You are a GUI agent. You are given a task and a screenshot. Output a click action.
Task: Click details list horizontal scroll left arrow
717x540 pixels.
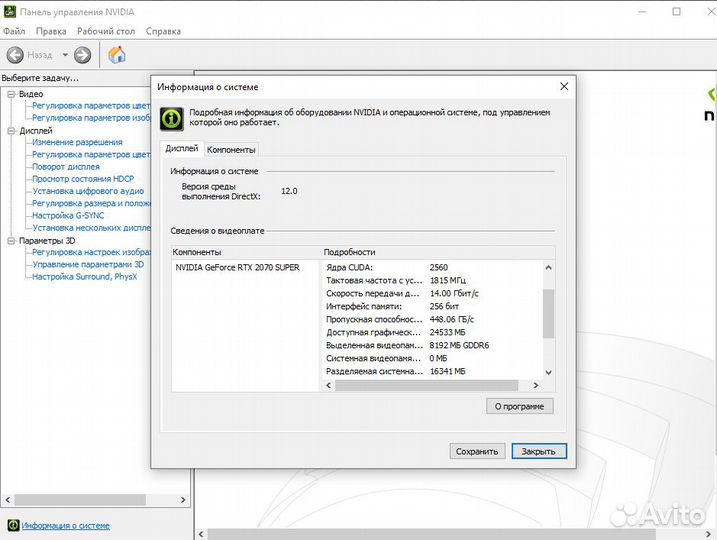(x=328, y=385)
